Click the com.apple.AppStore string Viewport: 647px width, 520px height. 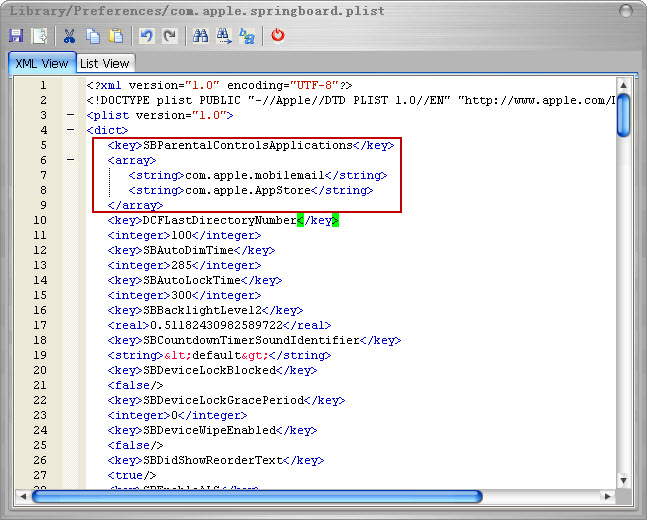pyautogui.click(x=248, y=190)
